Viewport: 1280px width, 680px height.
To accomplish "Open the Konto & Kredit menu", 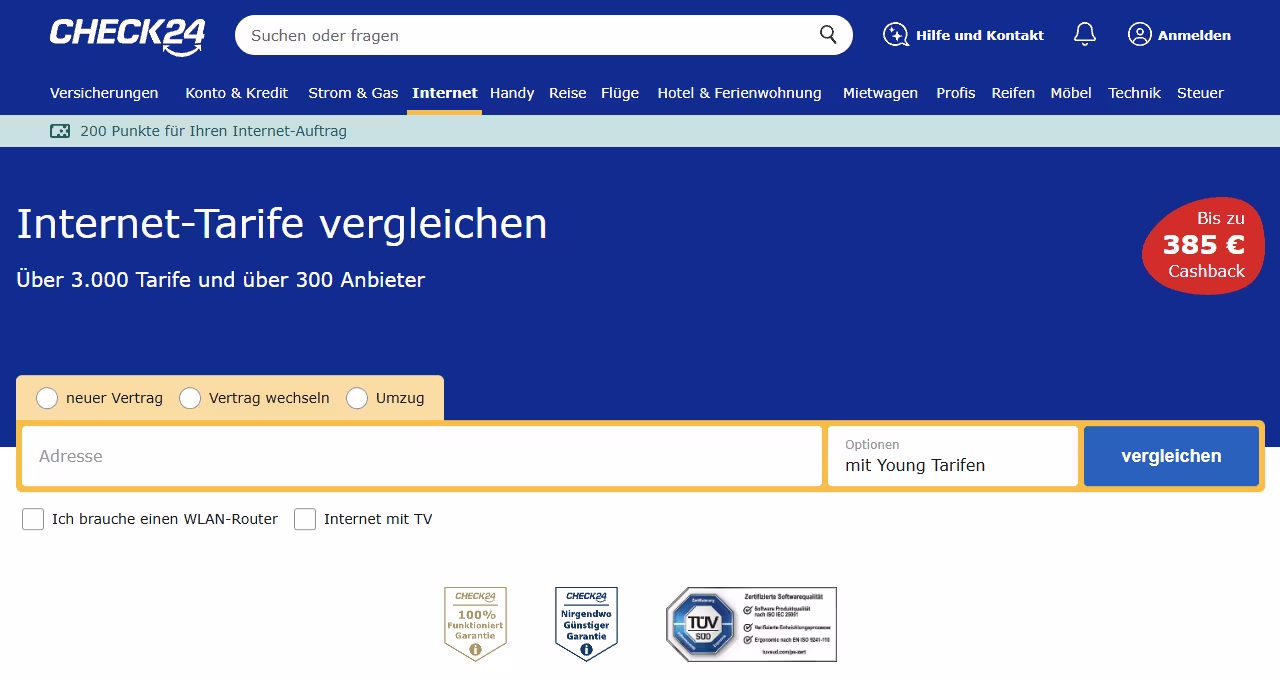I will (237, 93).
